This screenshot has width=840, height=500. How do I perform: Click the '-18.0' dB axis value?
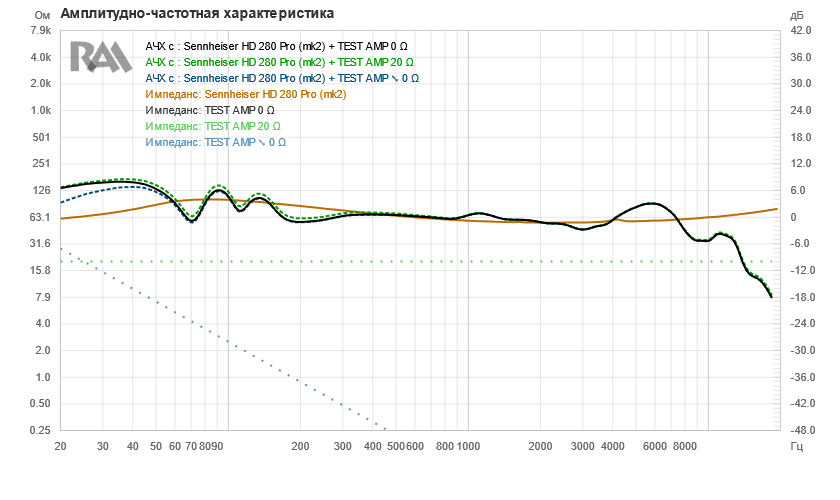(x=802, y=297)
